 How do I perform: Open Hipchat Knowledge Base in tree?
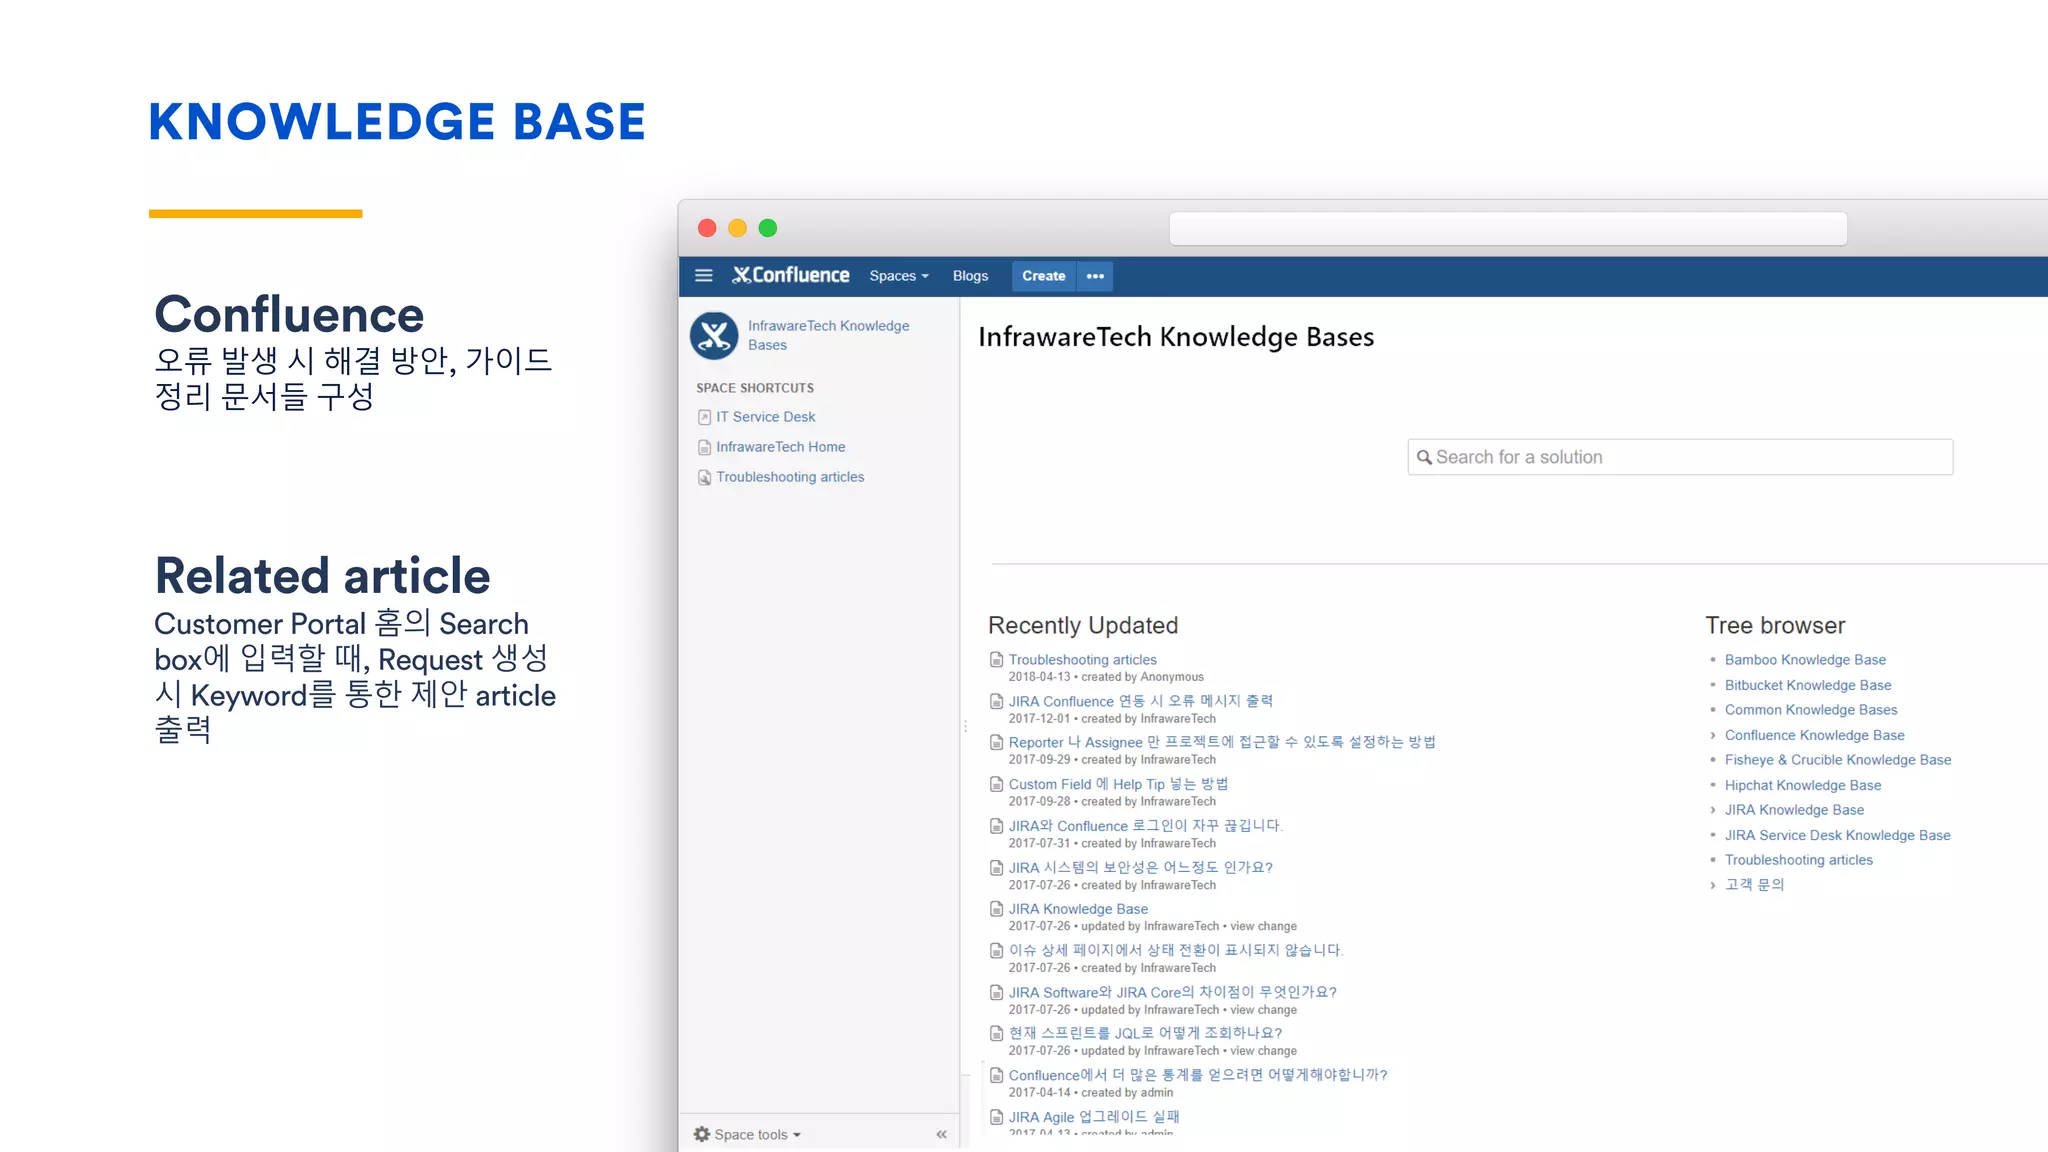(1803, 785)
